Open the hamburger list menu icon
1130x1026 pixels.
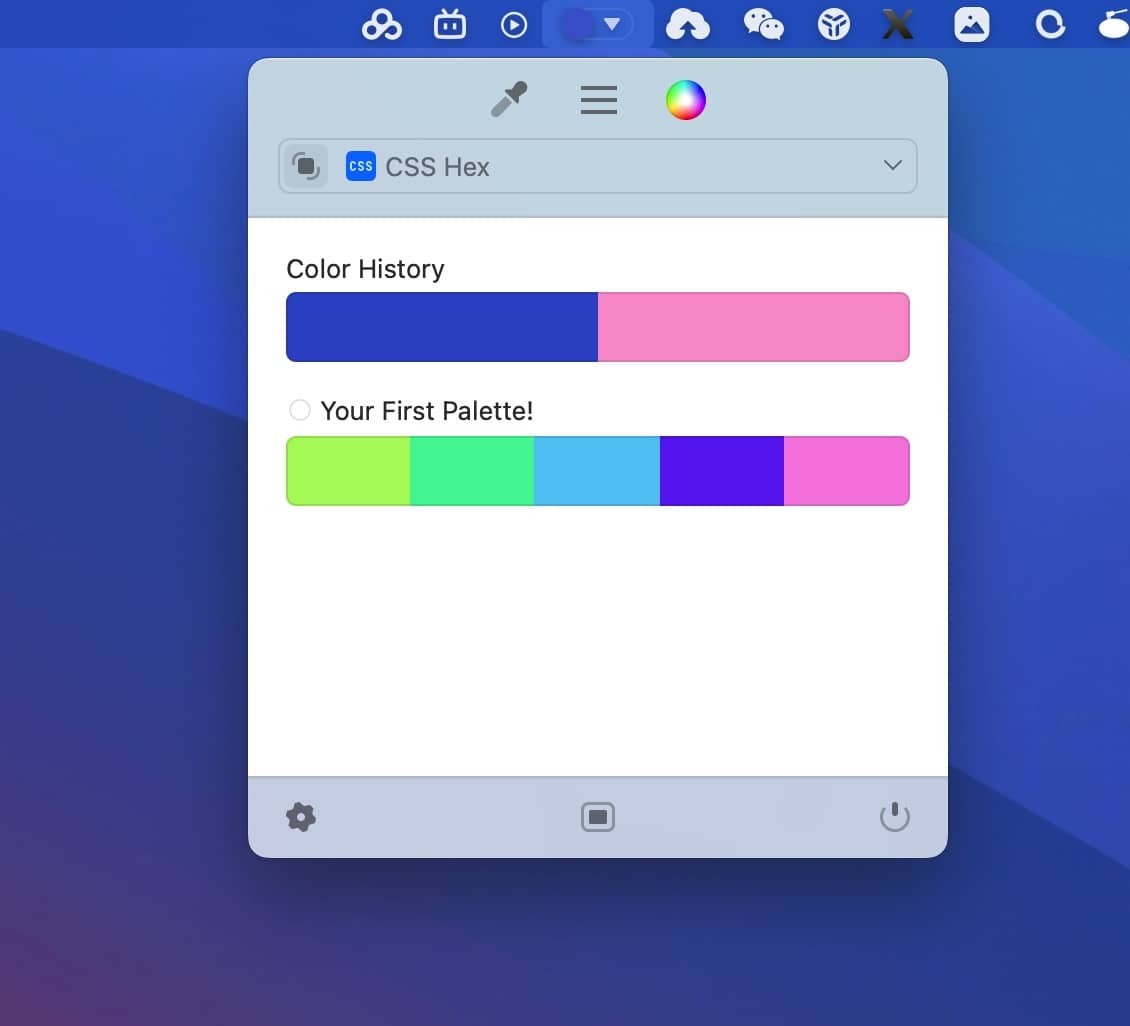tap(598, 99)
